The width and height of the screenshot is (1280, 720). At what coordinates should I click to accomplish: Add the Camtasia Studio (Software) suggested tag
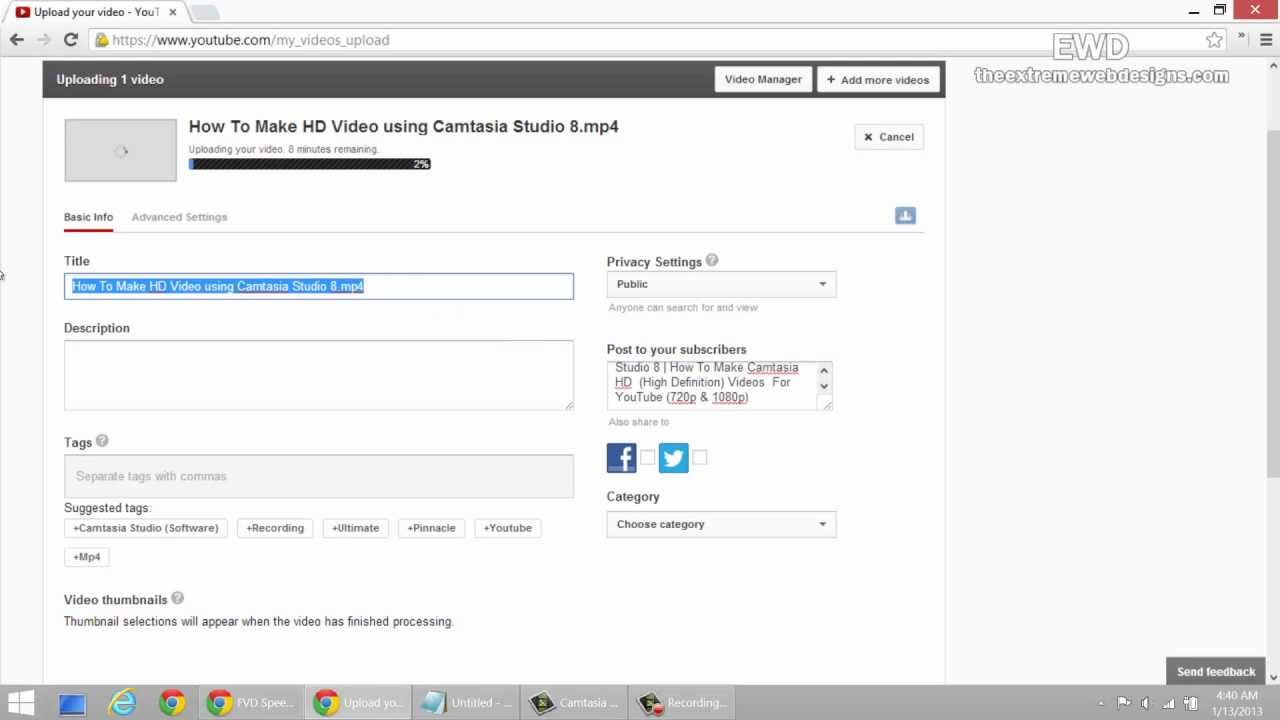point(146,528)
